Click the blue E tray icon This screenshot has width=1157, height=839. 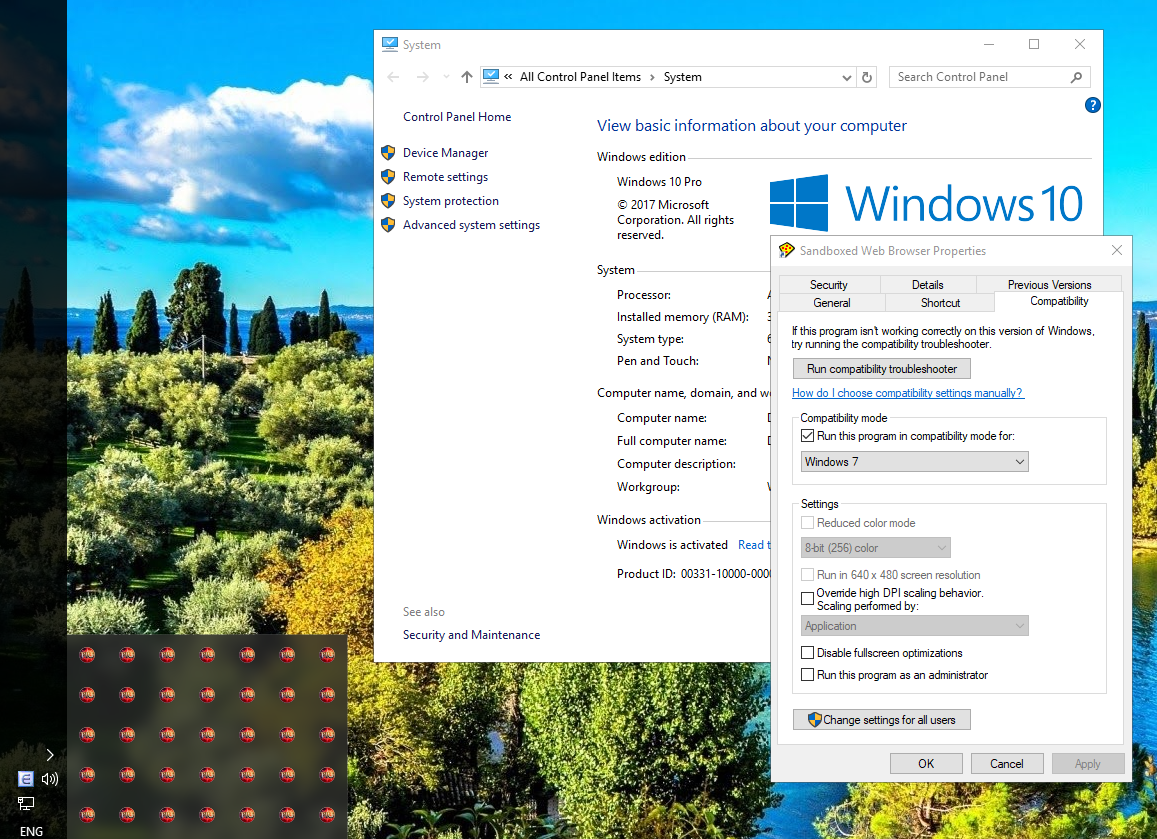[x=26, y=778]
